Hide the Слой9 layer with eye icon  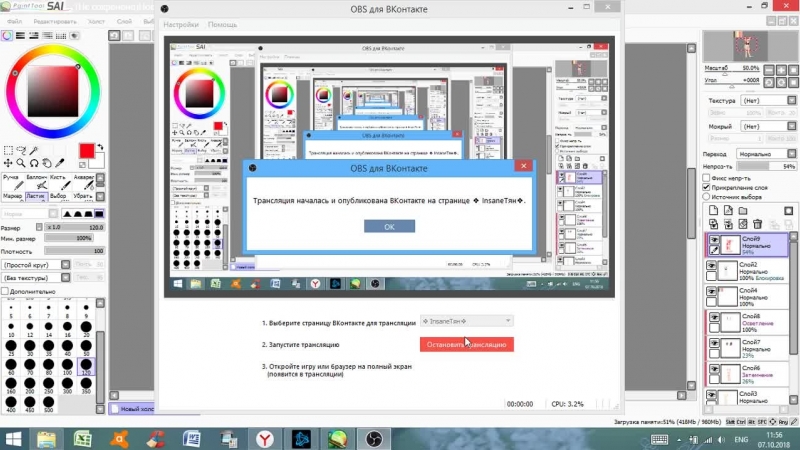(x=714, y=240)
